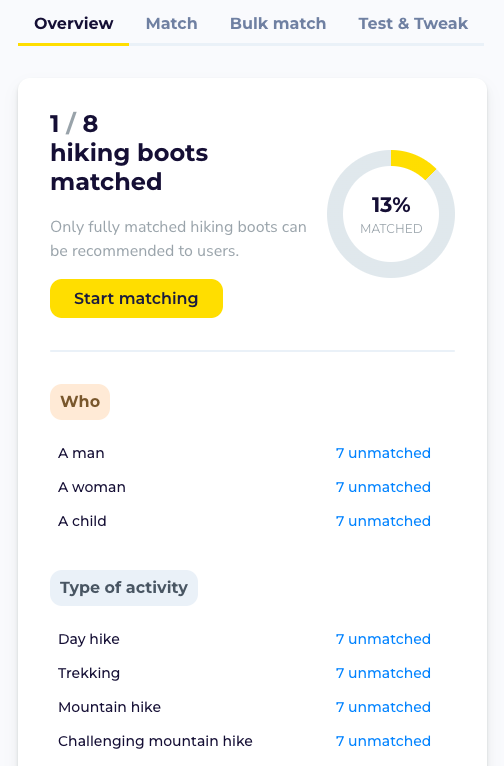Click the Who category tag
The width and height of the screenshot is (504, 766).
pyautogui.click(x=80, y=402)
